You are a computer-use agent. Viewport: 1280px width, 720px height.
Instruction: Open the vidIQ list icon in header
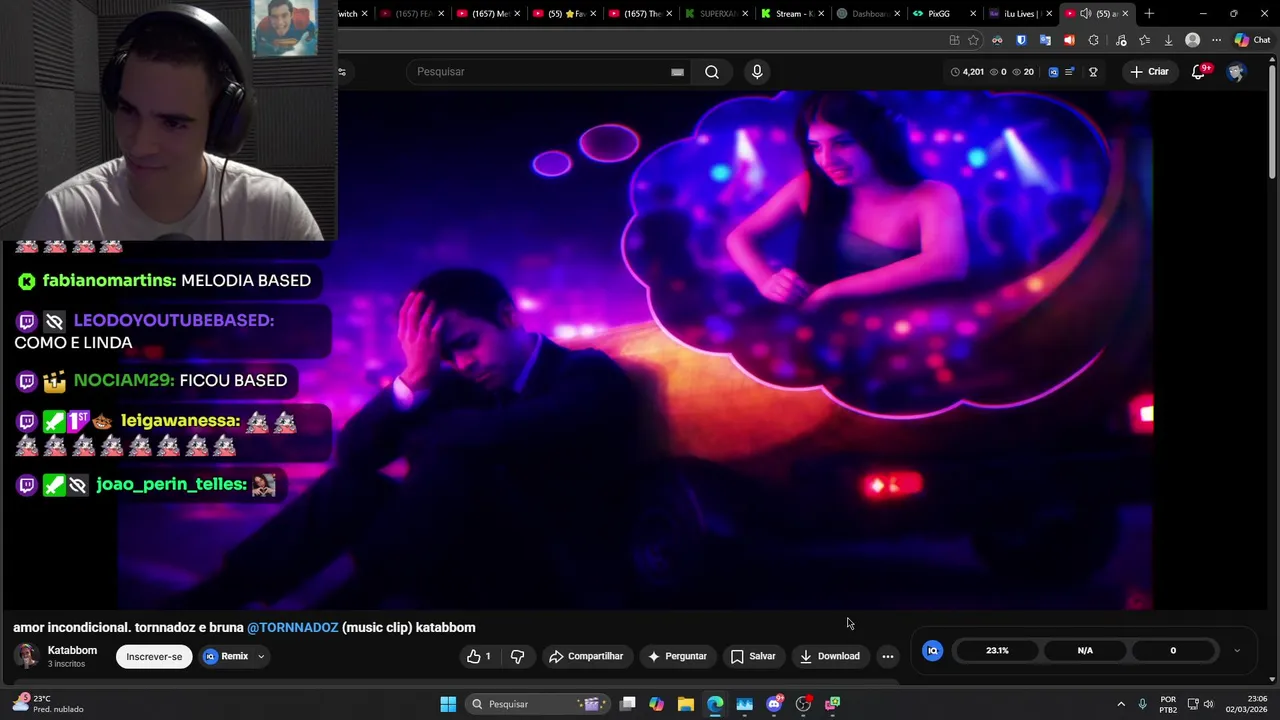1070,72
